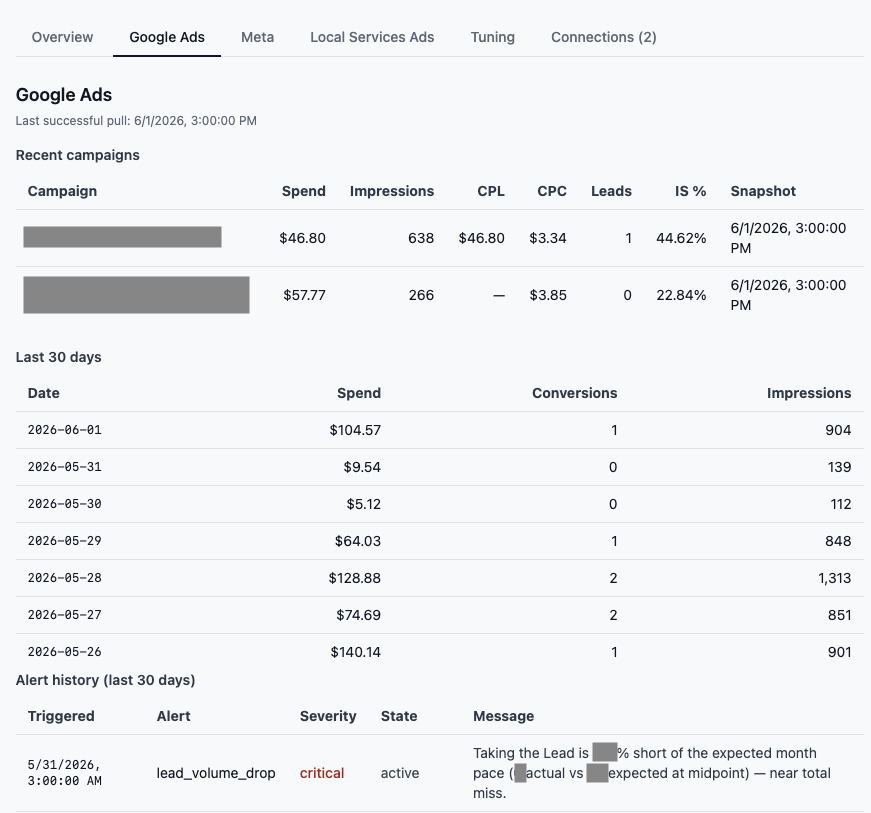This screenshot has height=813, width=871.
Task: Click the Alert history heading
Action: 106,680
